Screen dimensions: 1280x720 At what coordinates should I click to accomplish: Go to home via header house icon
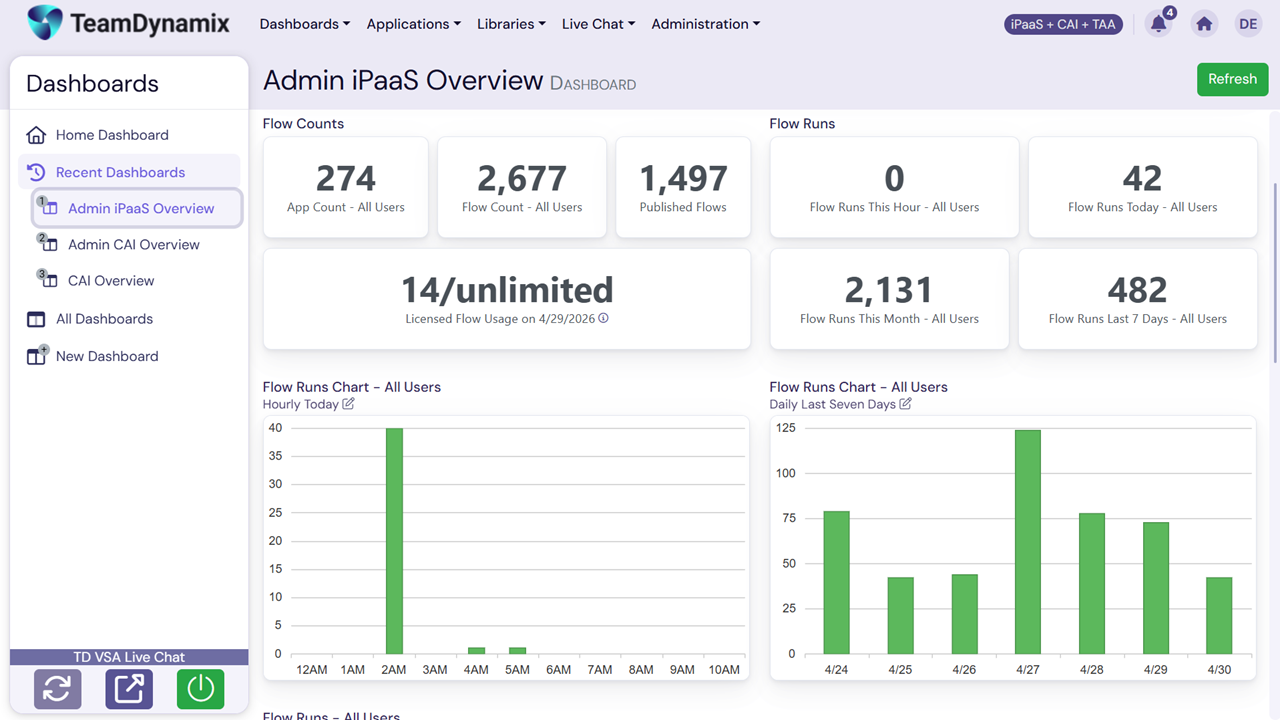point(1204,24)
